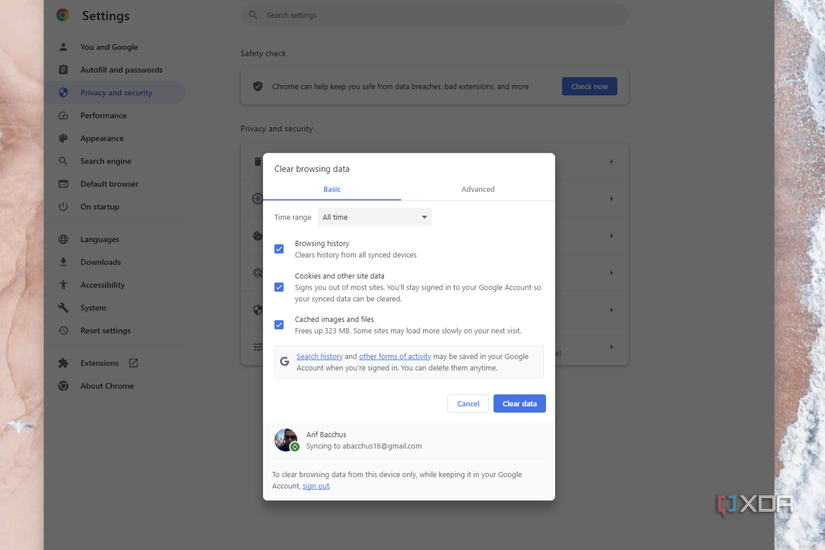
Task: Switch to the Basic tab
Action: tap(332, 189)
